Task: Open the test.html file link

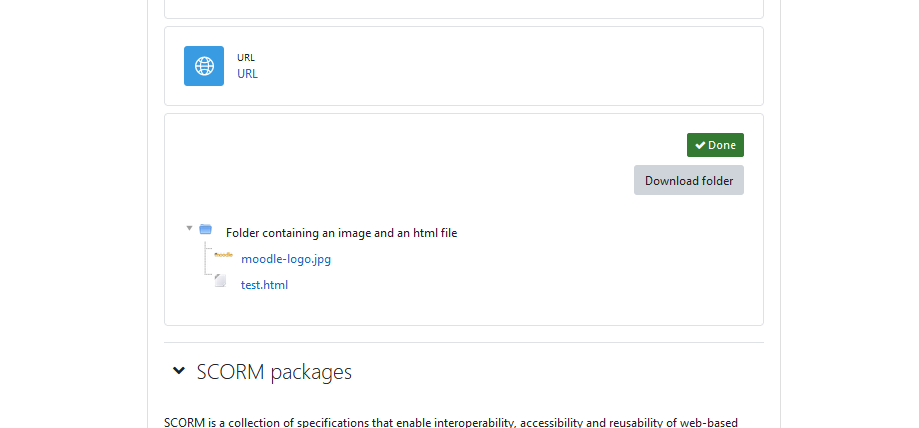Action: 264,285
